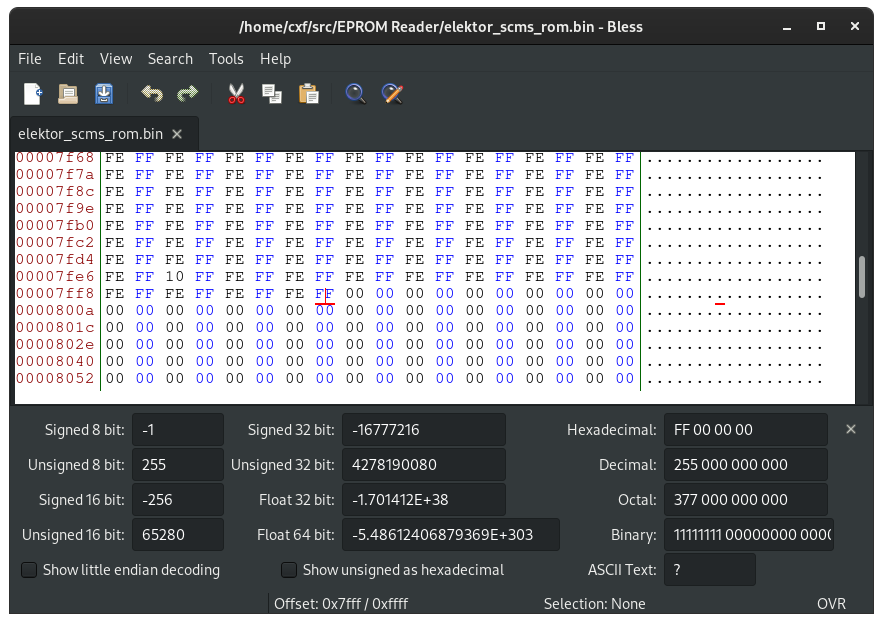Click the Save file toolbar icon
This screenshot has width=883, height=623.
pyautogui.click(x=104, y=94)
